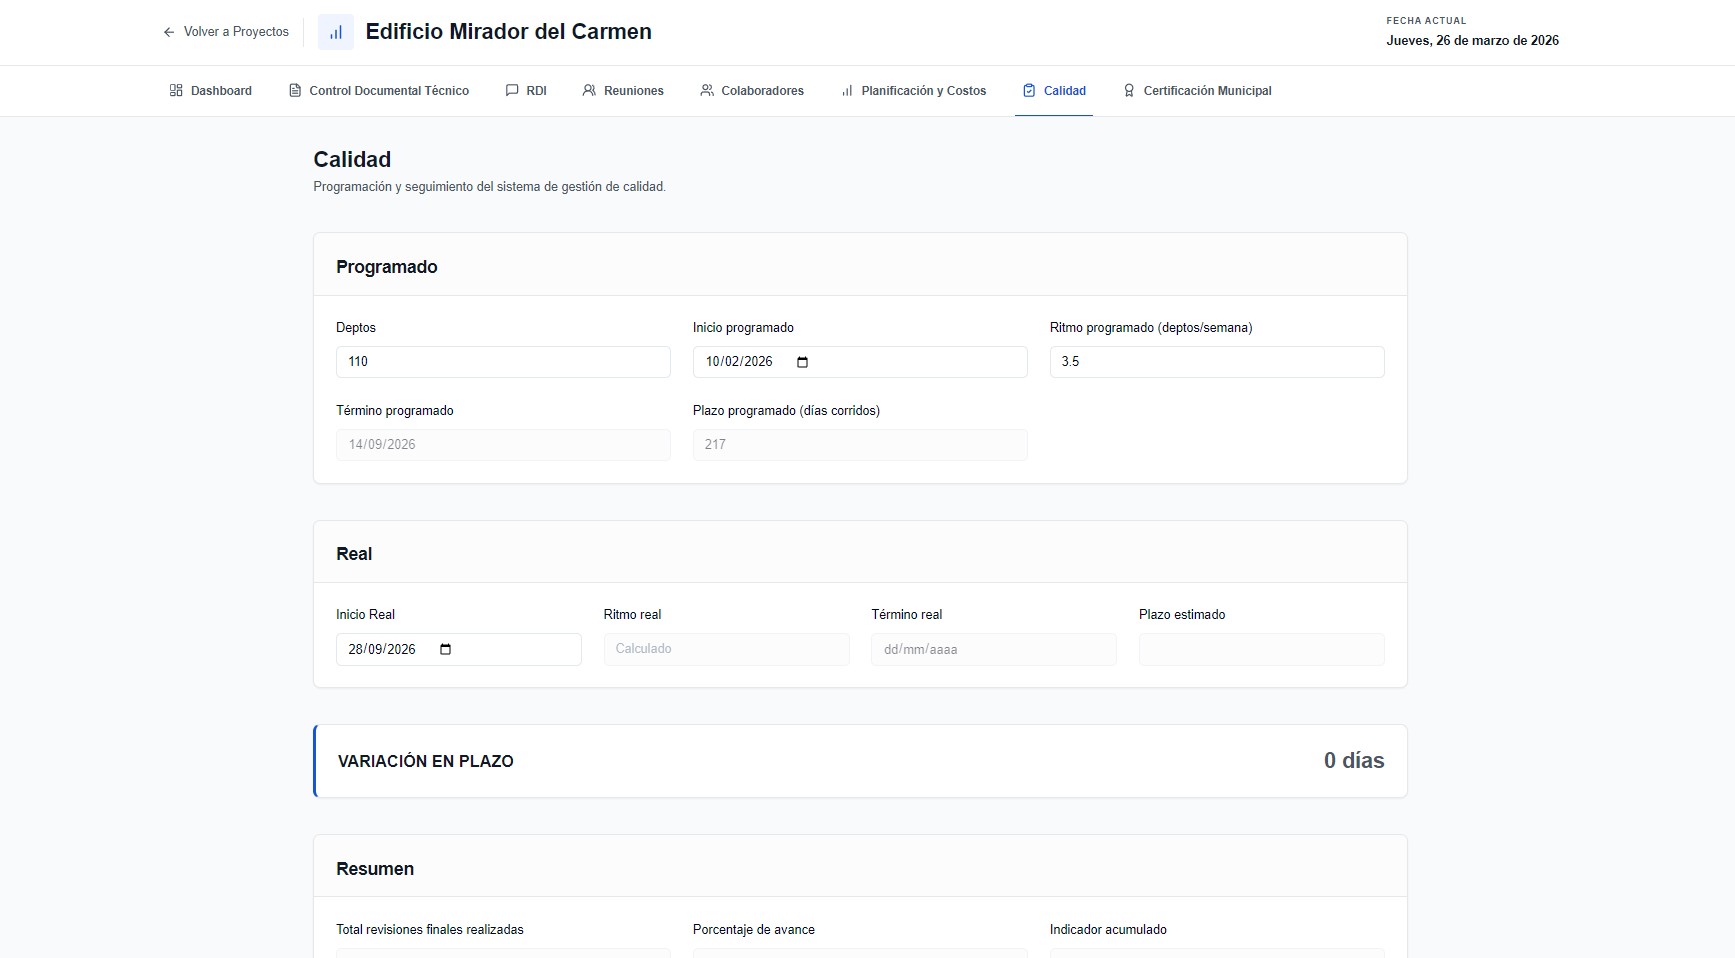
Task: Go back via Volver a Proyectos link
Action: [x=226, y=32]
